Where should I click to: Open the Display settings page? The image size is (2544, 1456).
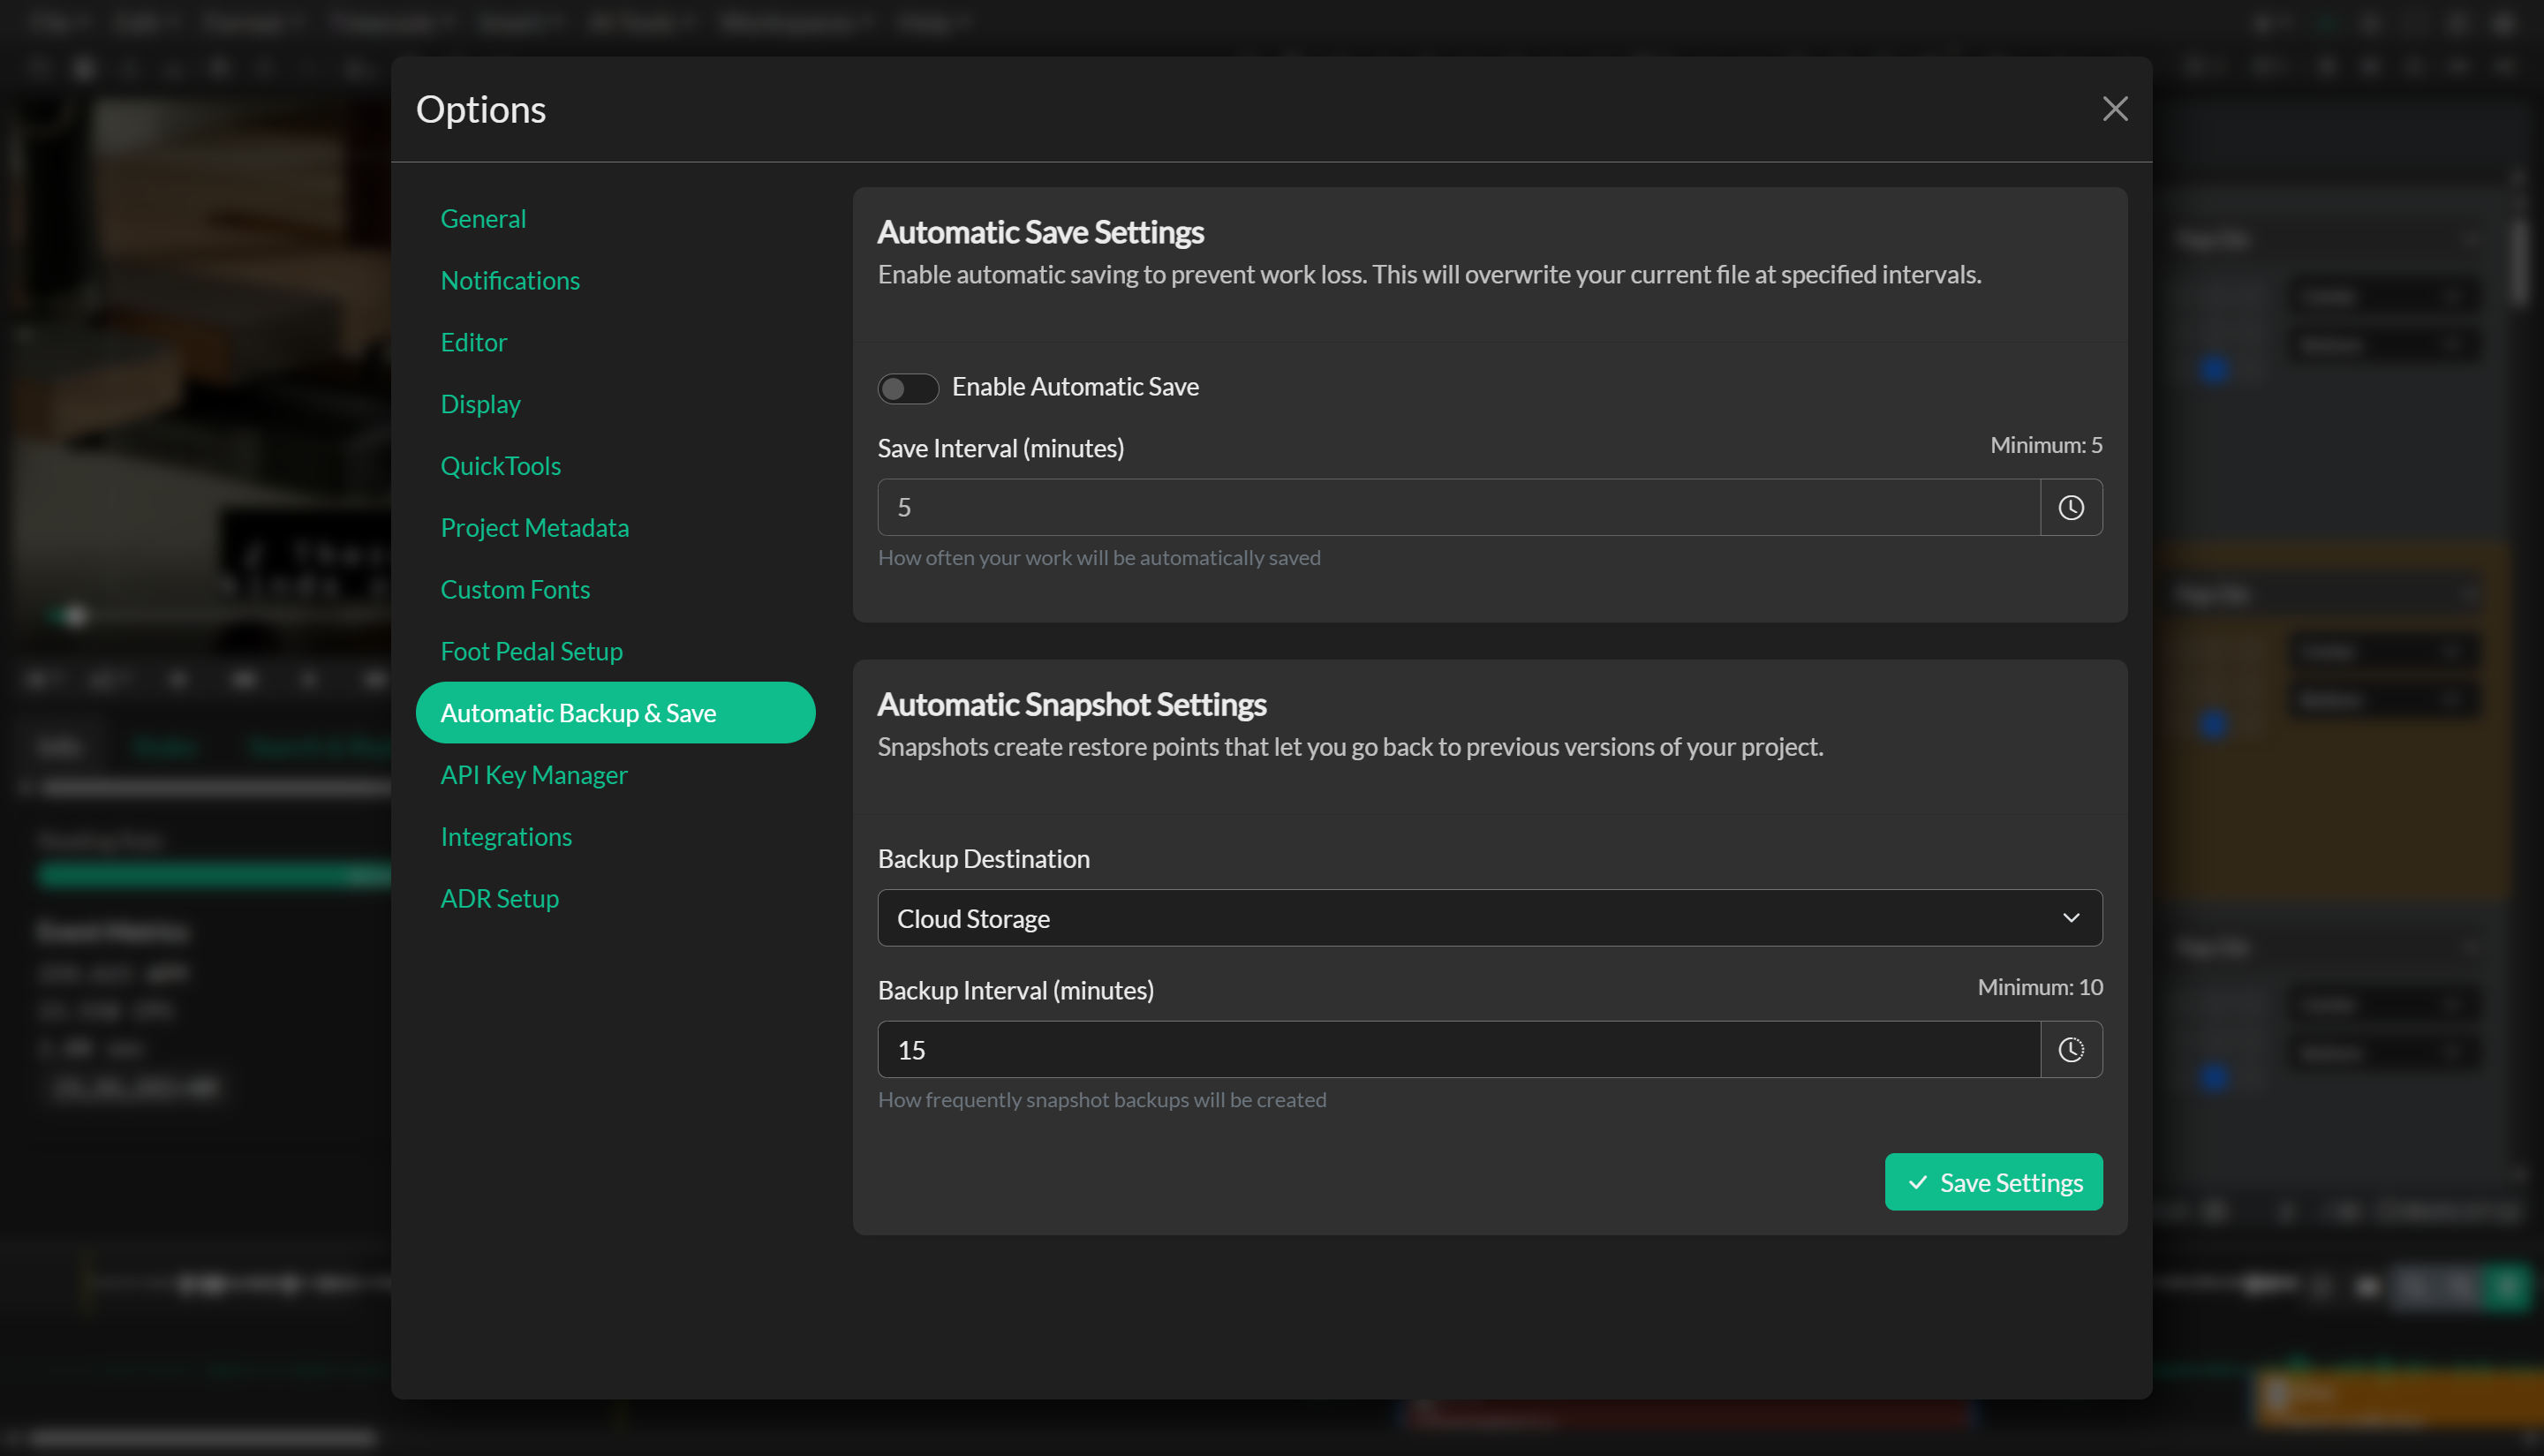tap(480, 403)
